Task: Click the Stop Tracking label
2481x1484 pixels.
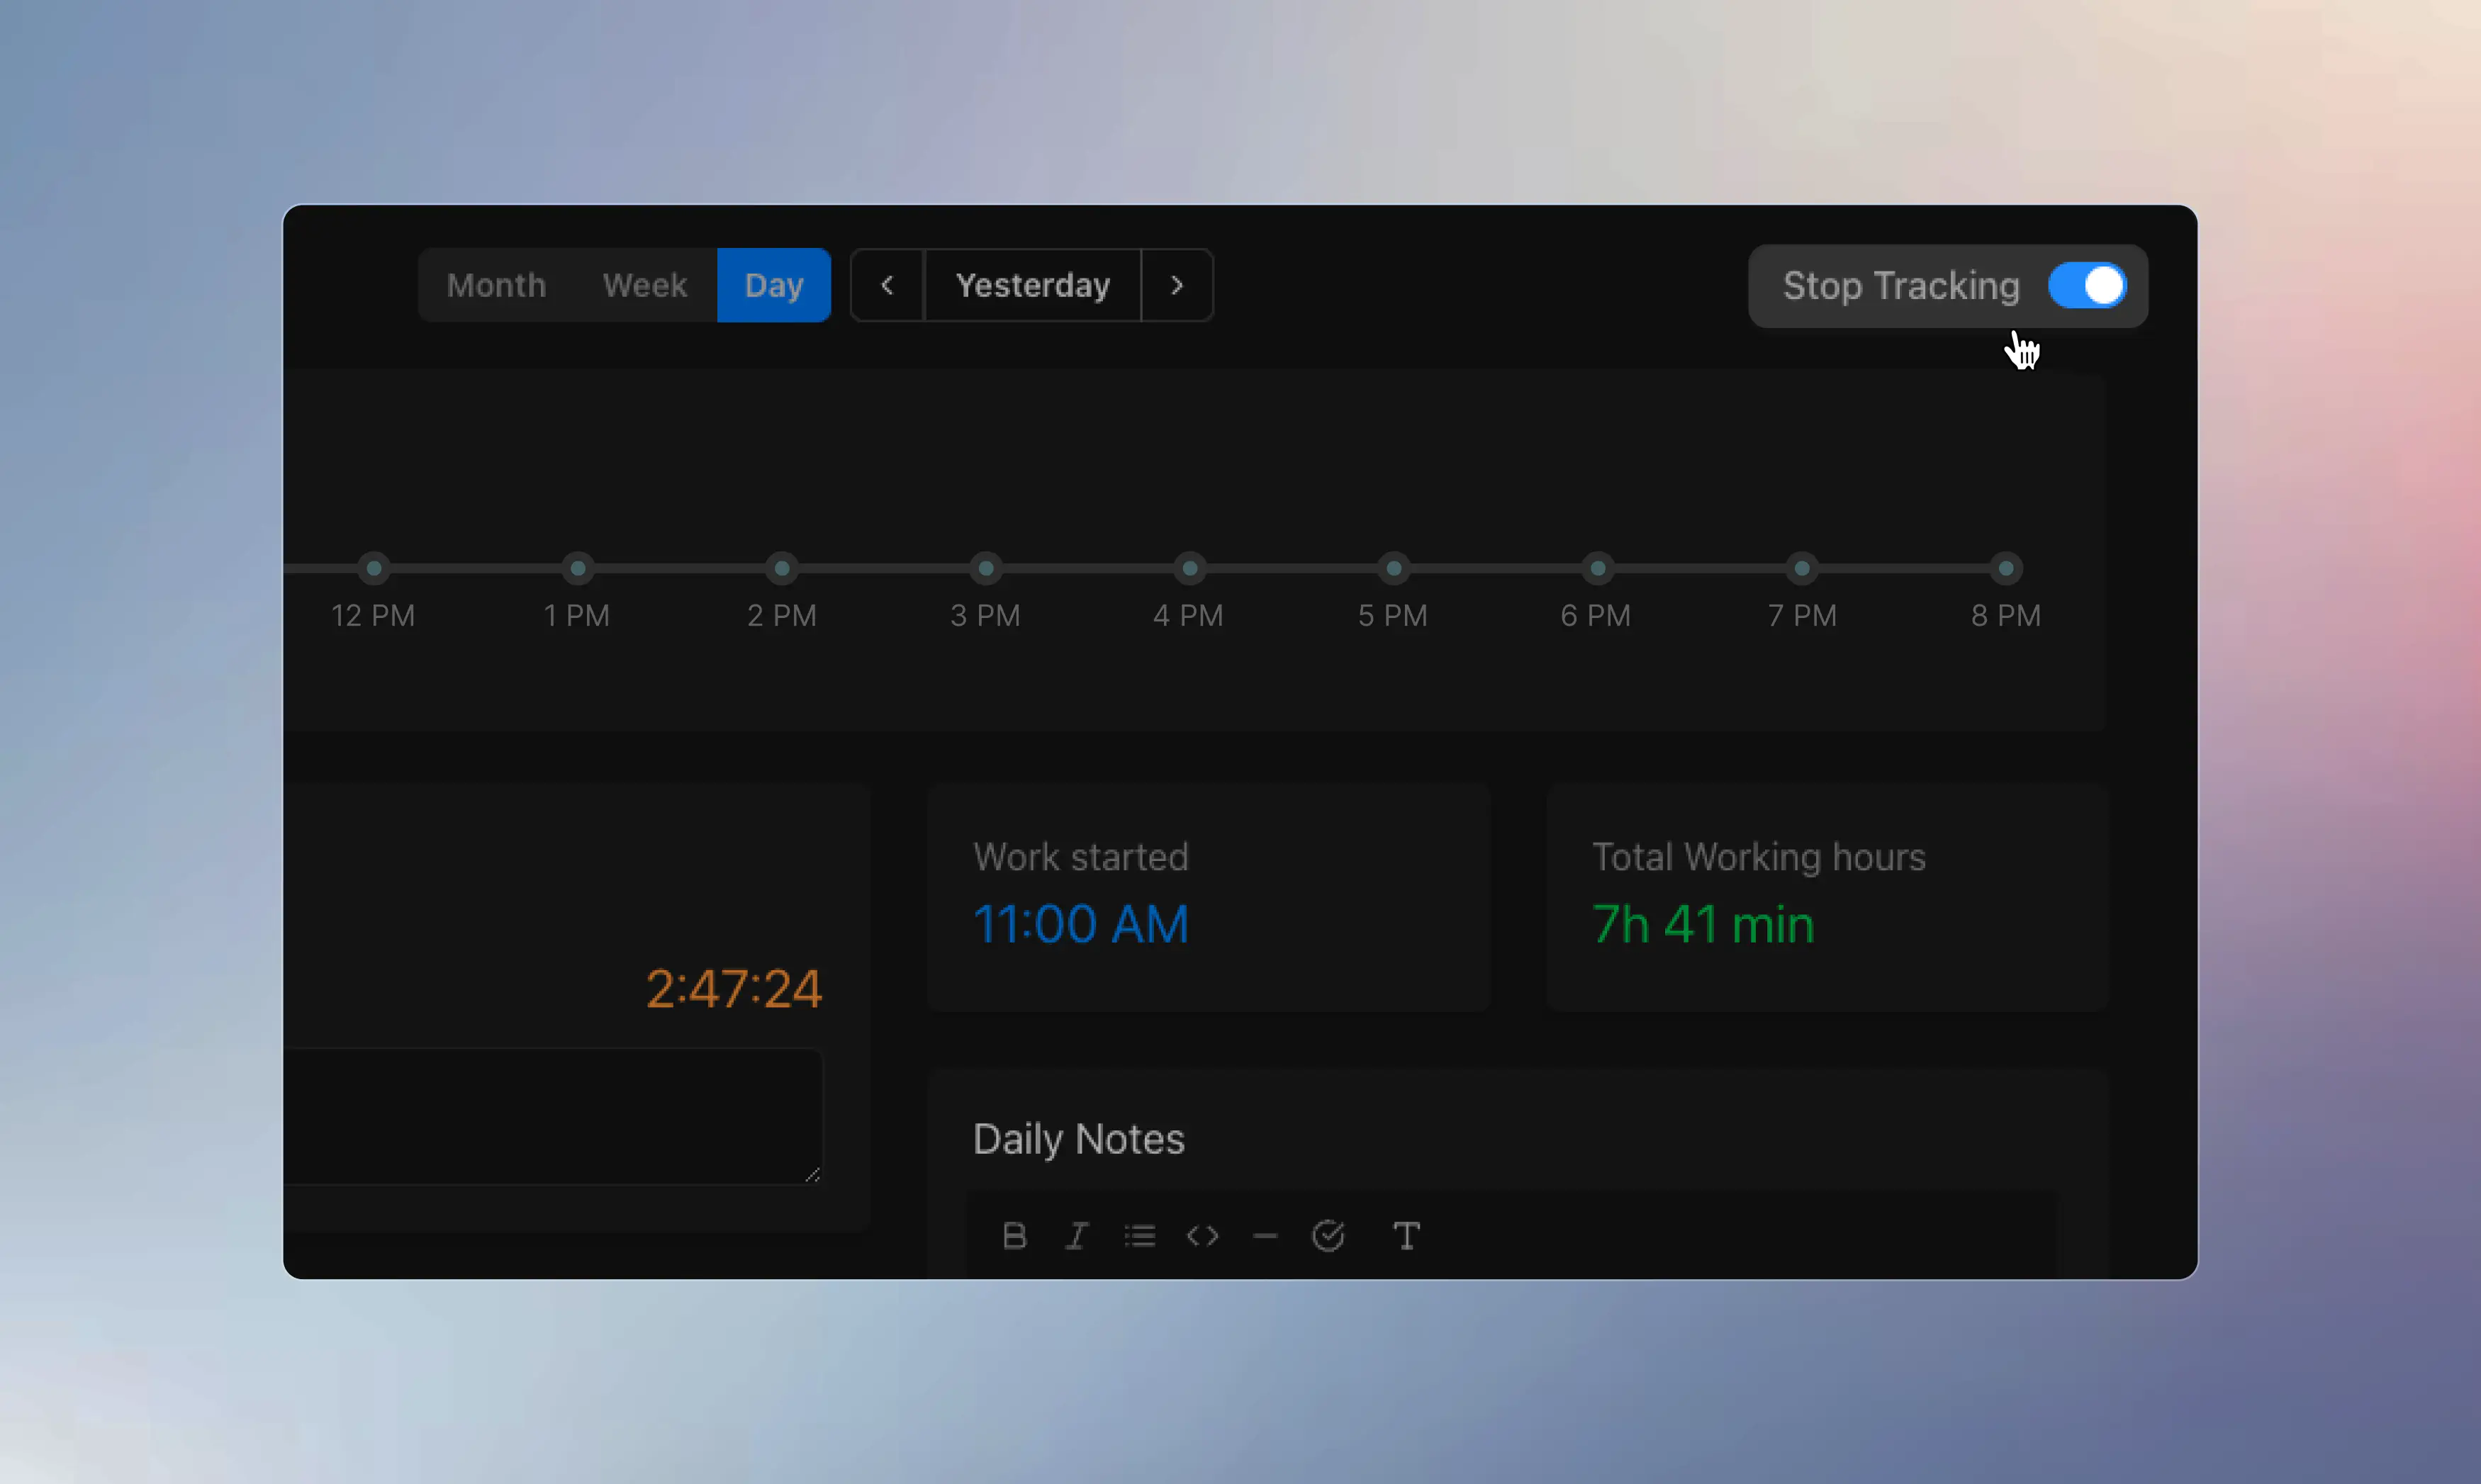Action: 1901,286
